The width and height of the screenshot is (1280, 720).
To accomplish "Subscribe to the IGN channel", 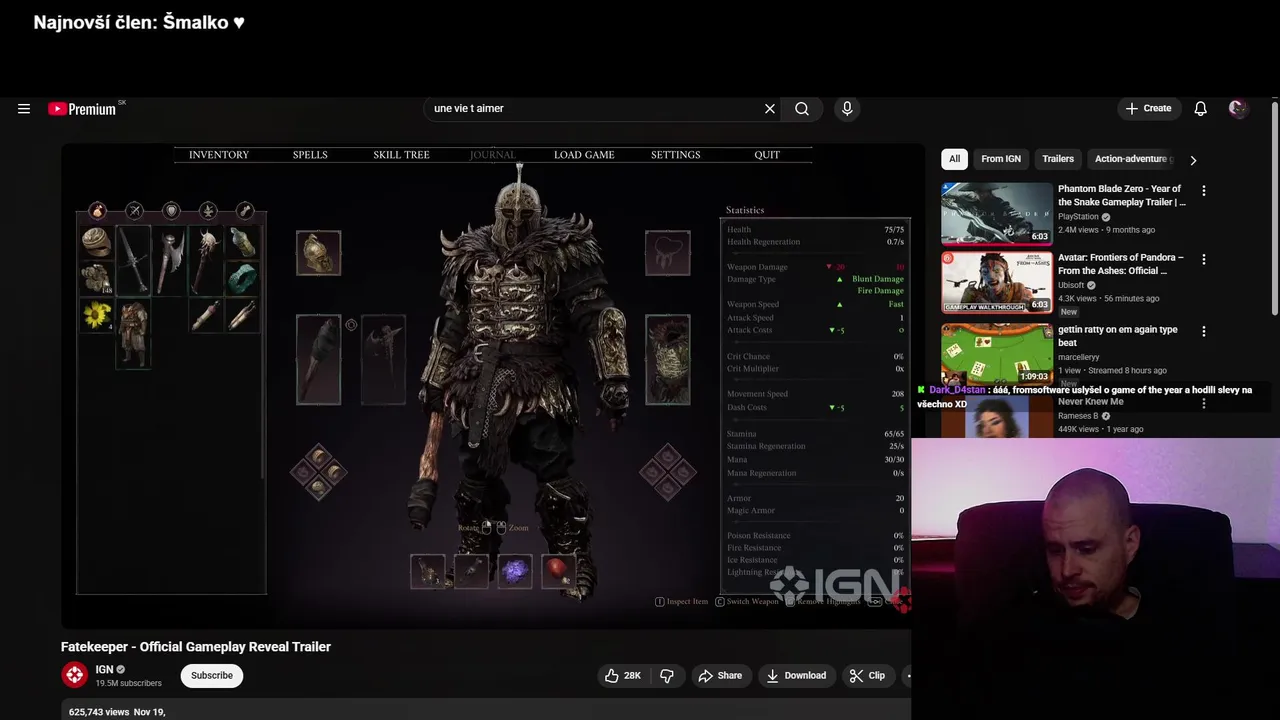I will [212, 676].
